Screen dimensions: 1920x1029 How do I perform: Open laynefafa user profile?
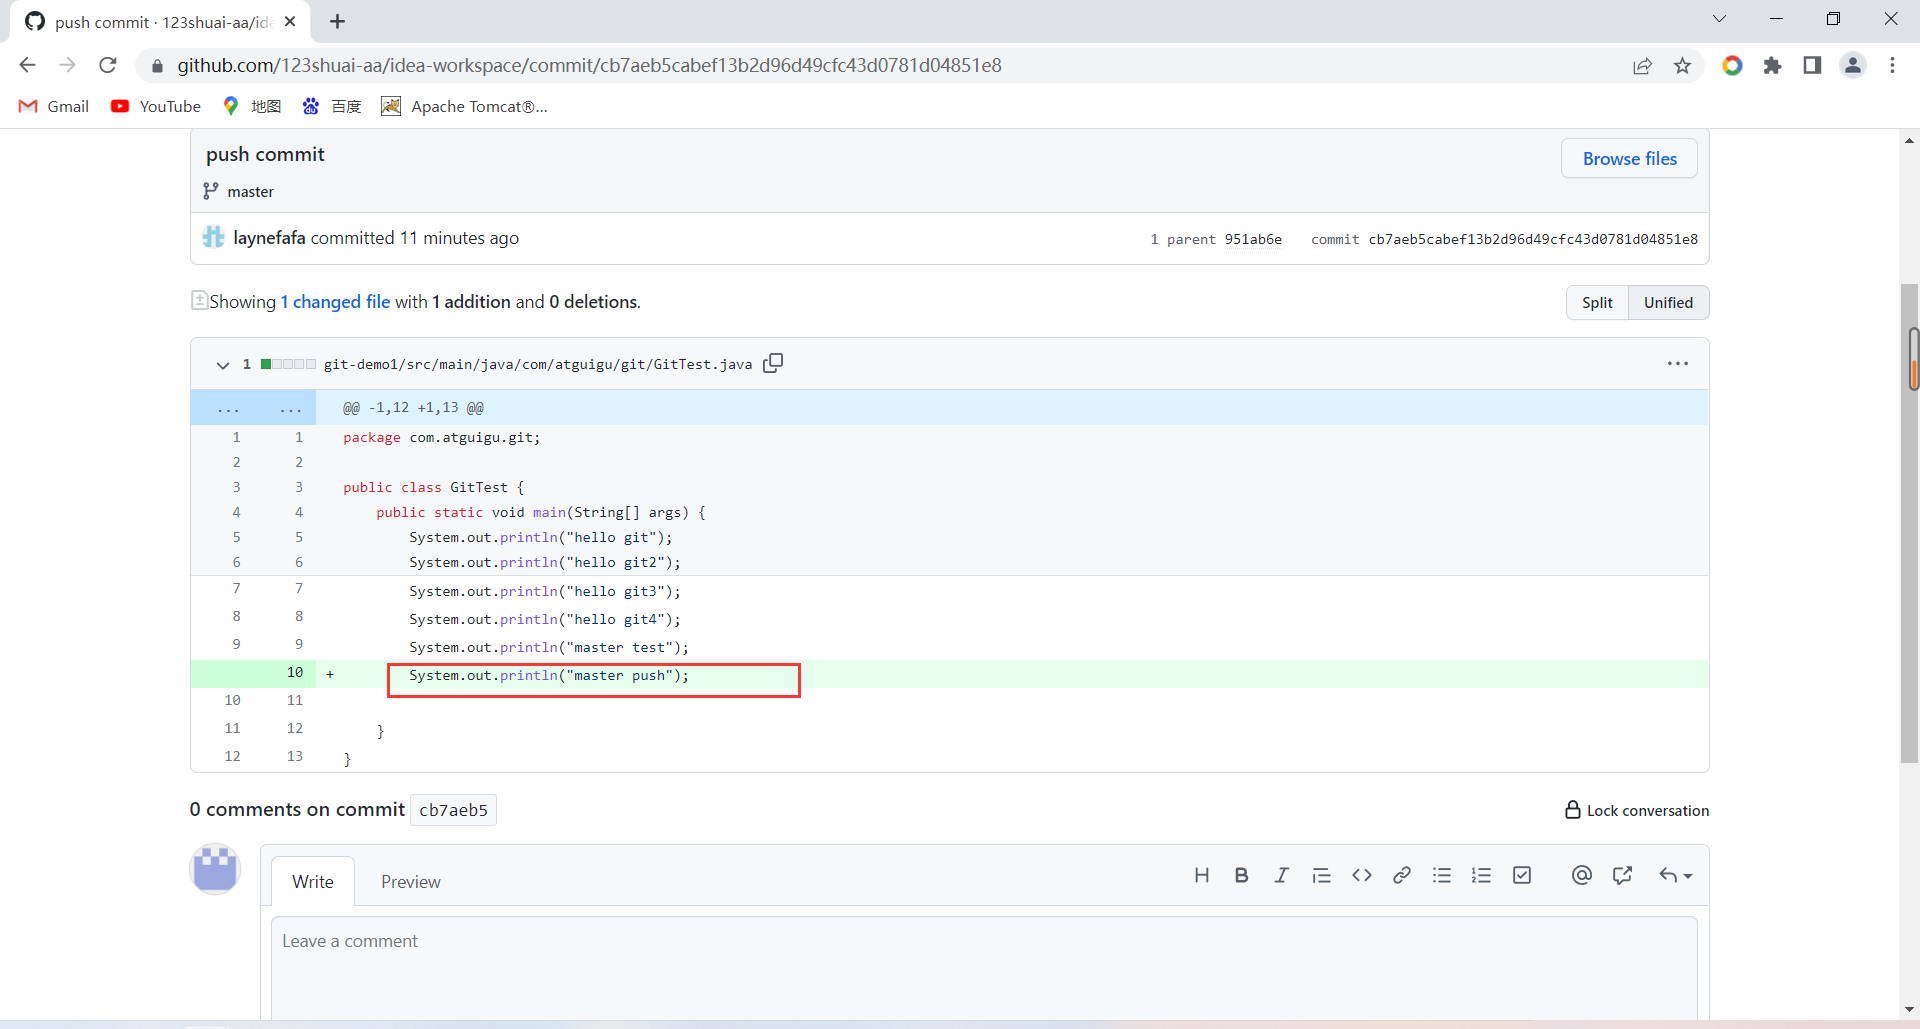point(269,238)
